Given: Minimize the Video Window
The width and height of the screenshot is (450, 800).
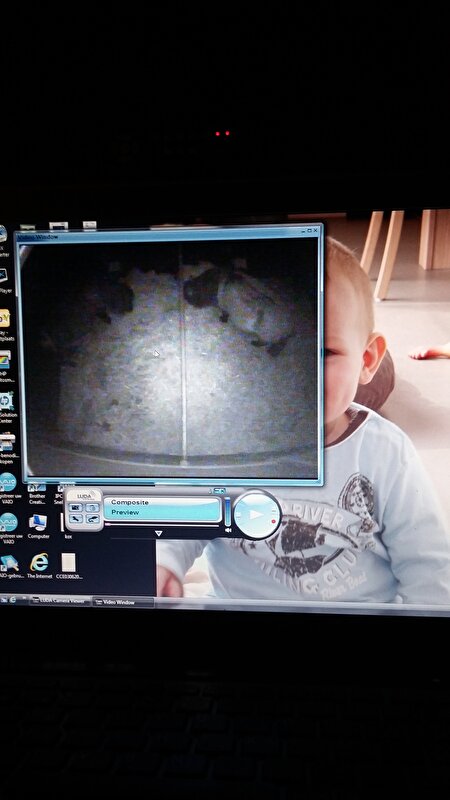Looking at the screenshot, I should pos(303,231).
